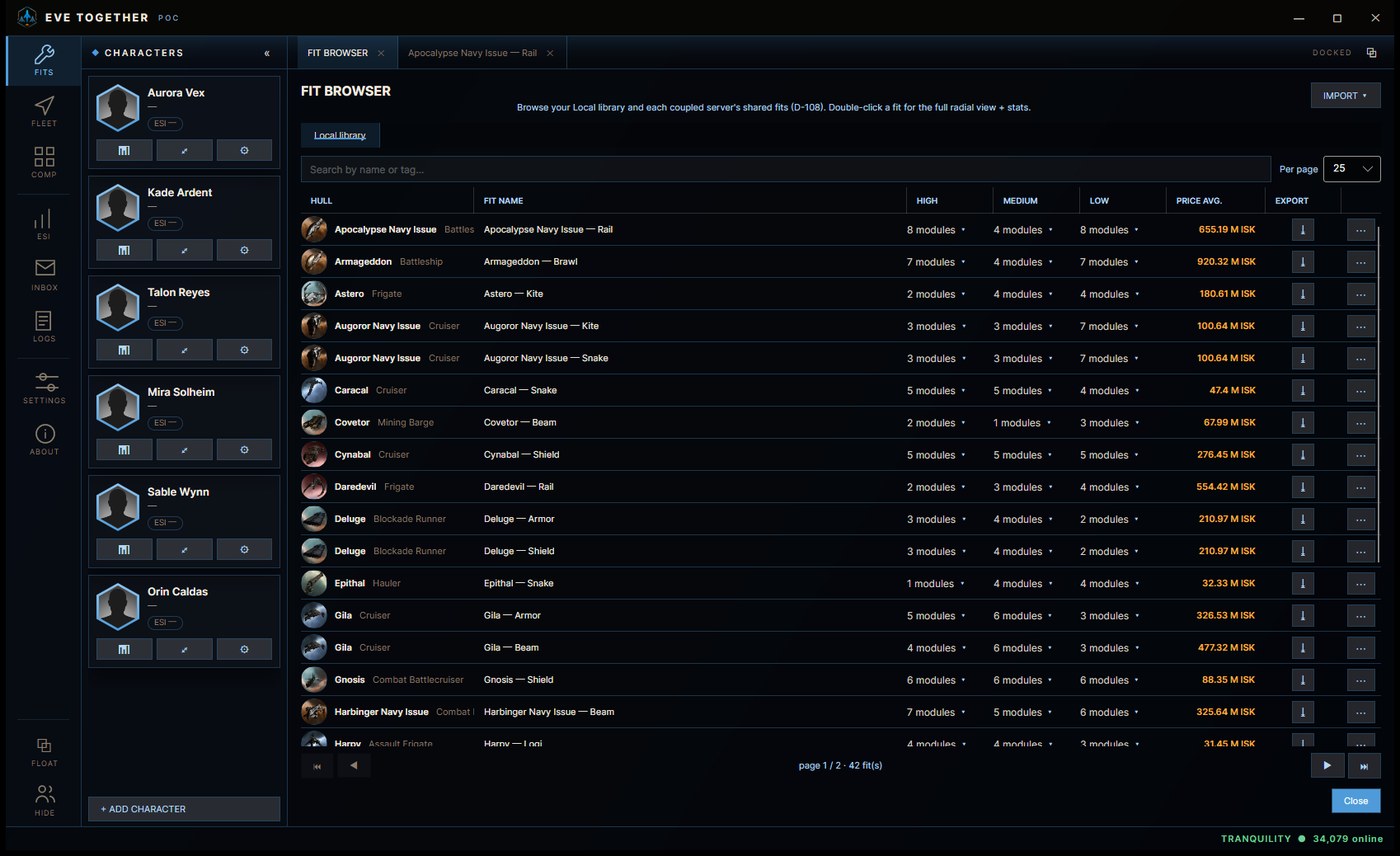Open the About page in sidebar
The width and height of the screenshot is (1400, 856).
click(x=43, y=439)
